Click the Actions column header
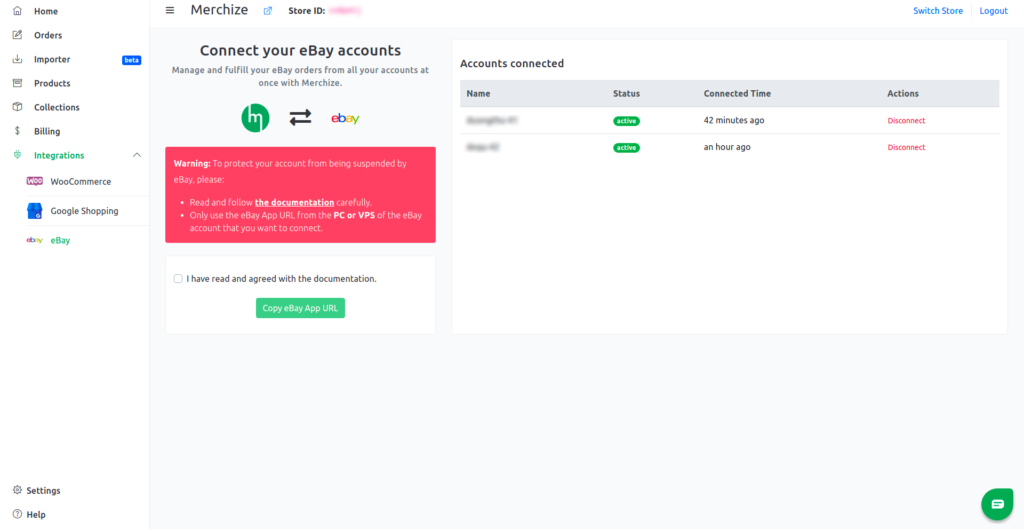1024x529 pixels. click(x=903, y=93)
